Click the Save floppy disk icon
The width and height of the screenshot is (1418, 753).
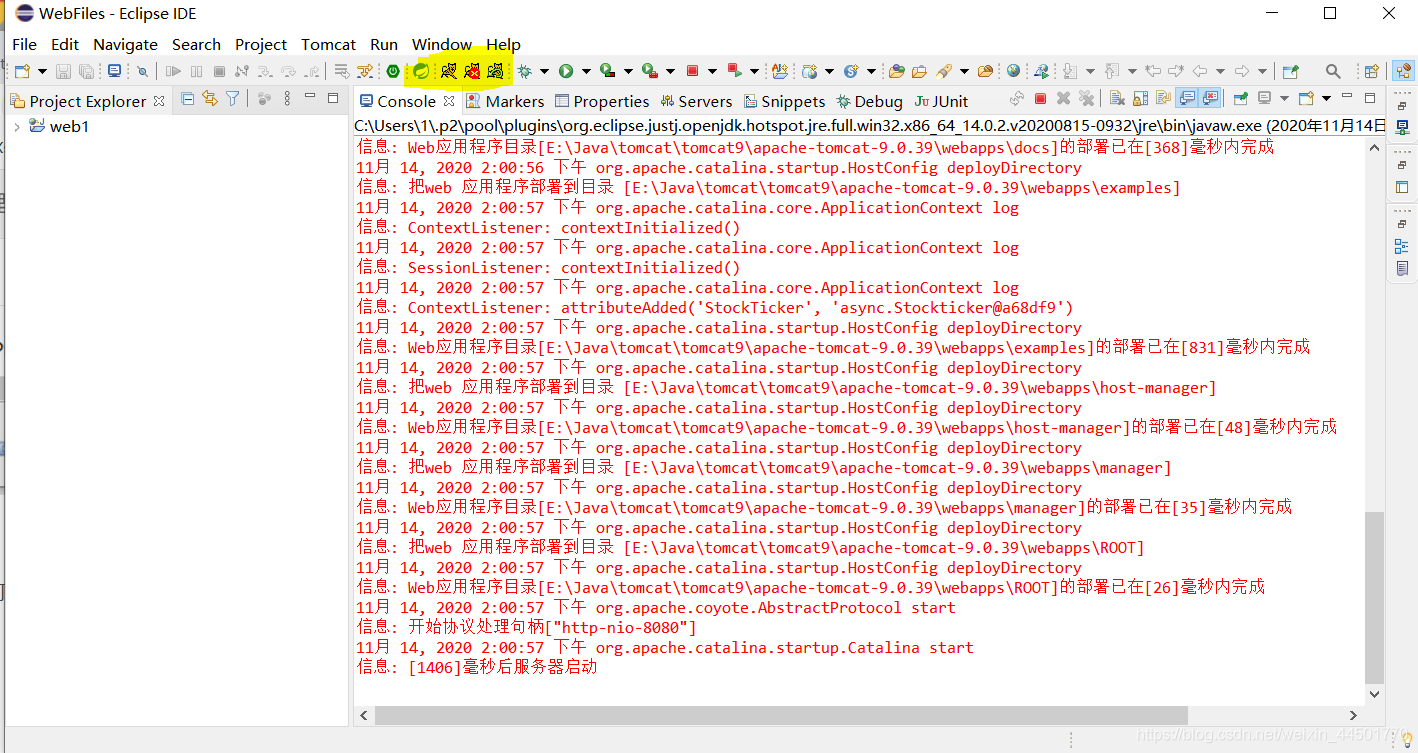click(63, 71)
